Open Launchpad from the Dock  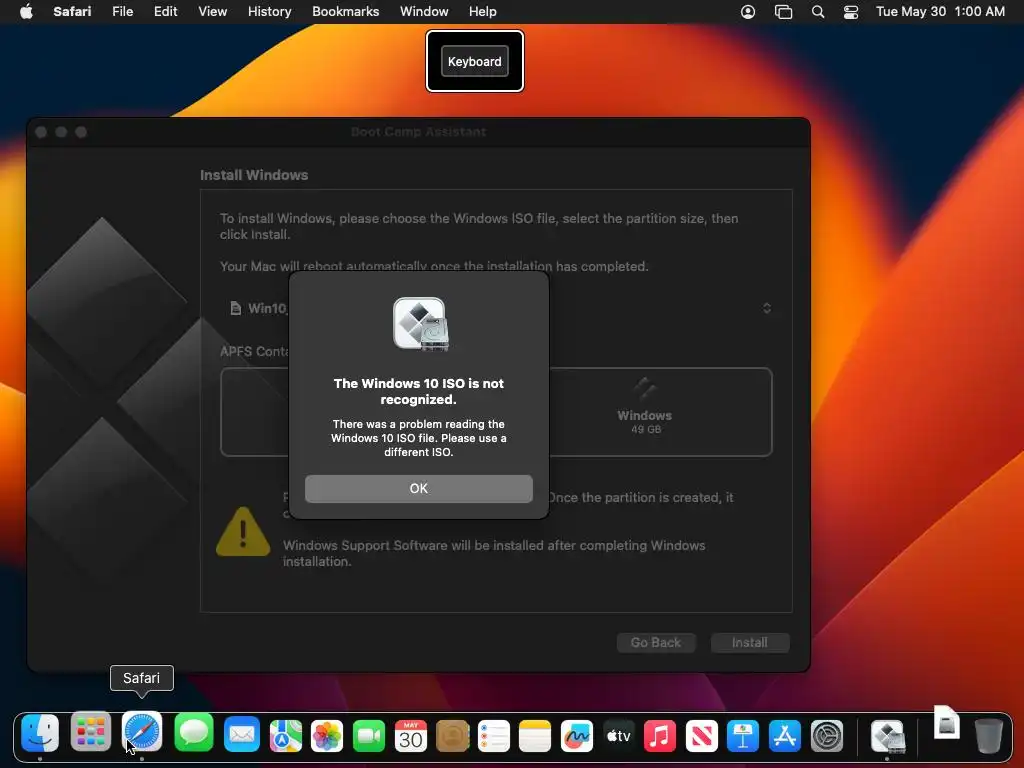click(91, 732)
